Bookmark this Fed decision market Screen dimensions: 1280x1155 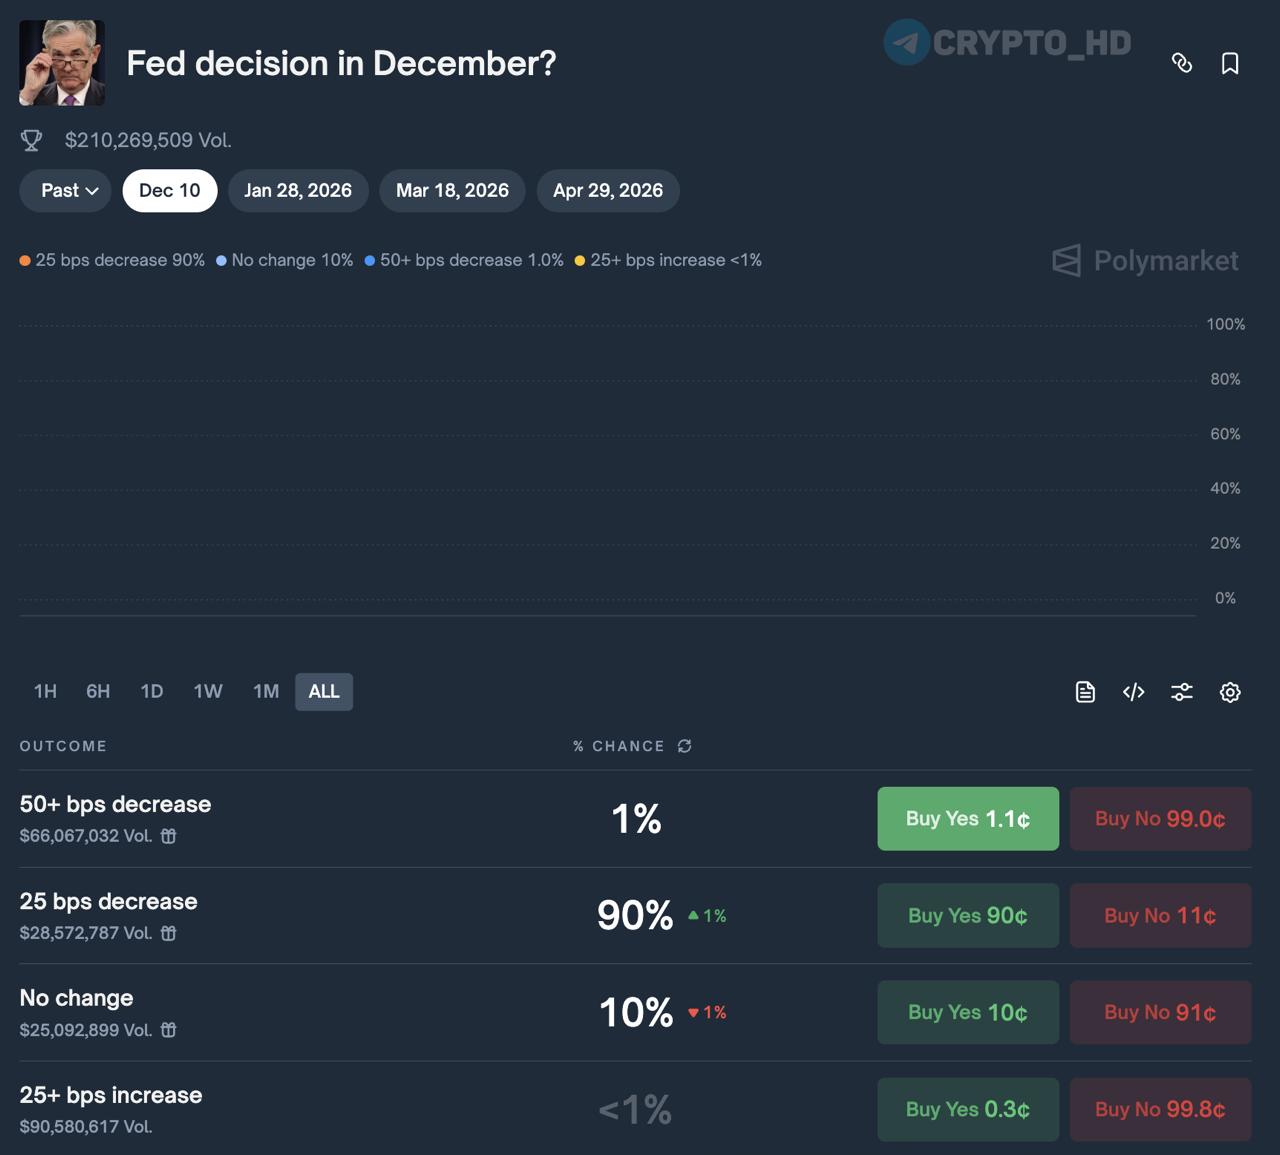click(1229, 63)
